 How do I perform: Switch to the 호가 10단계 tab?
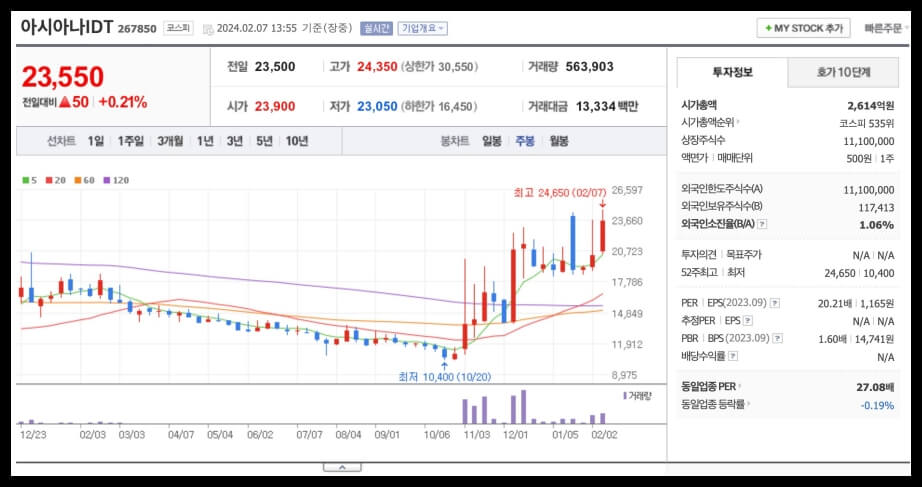coord(843,72)
